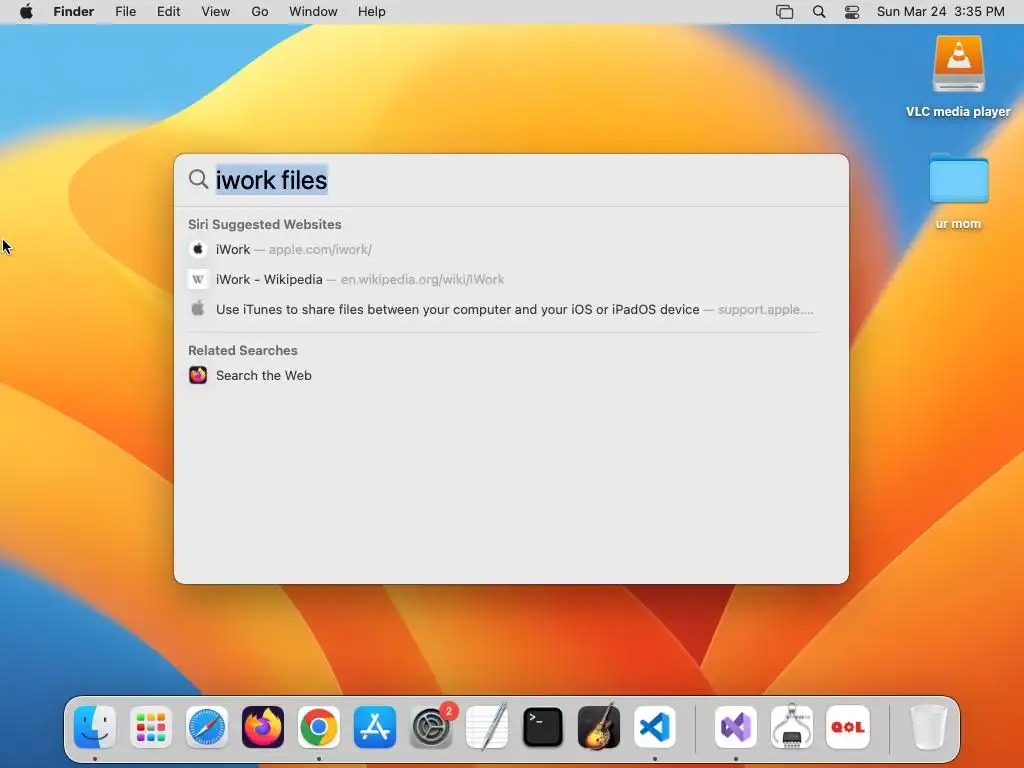The width and height of the screenshot is (1024, 768).
Task: Open the QOL app in the Dock
Action: [848, 727]
